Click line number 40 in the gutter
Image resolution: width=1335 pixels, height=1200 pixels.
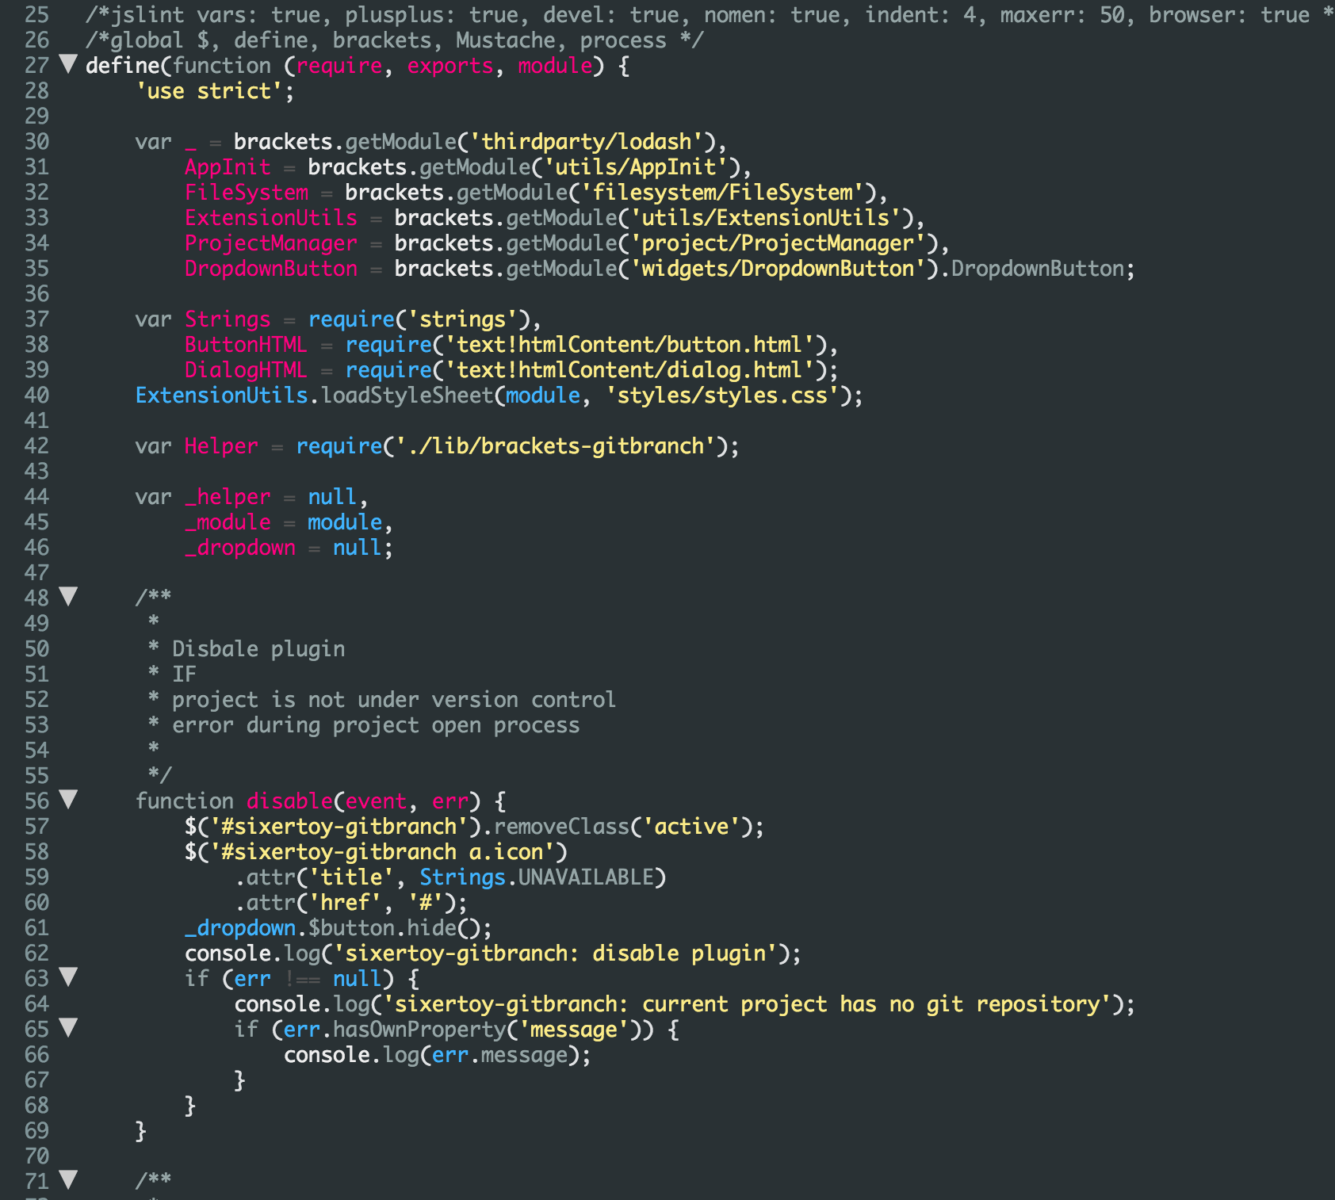point(37,395)
